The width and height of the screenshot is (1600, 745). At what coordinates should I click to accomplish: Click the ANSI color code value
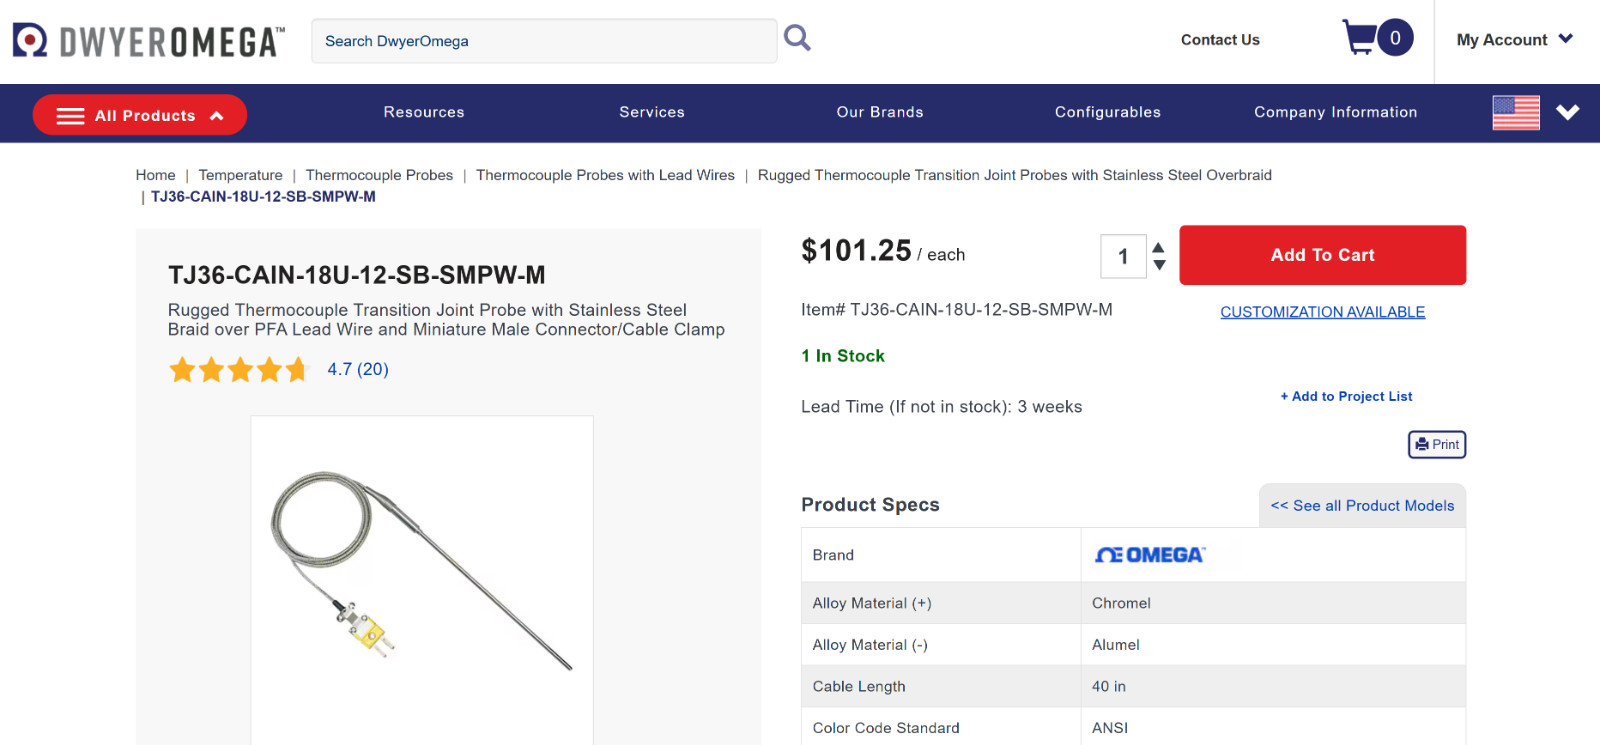[1109, 728]
